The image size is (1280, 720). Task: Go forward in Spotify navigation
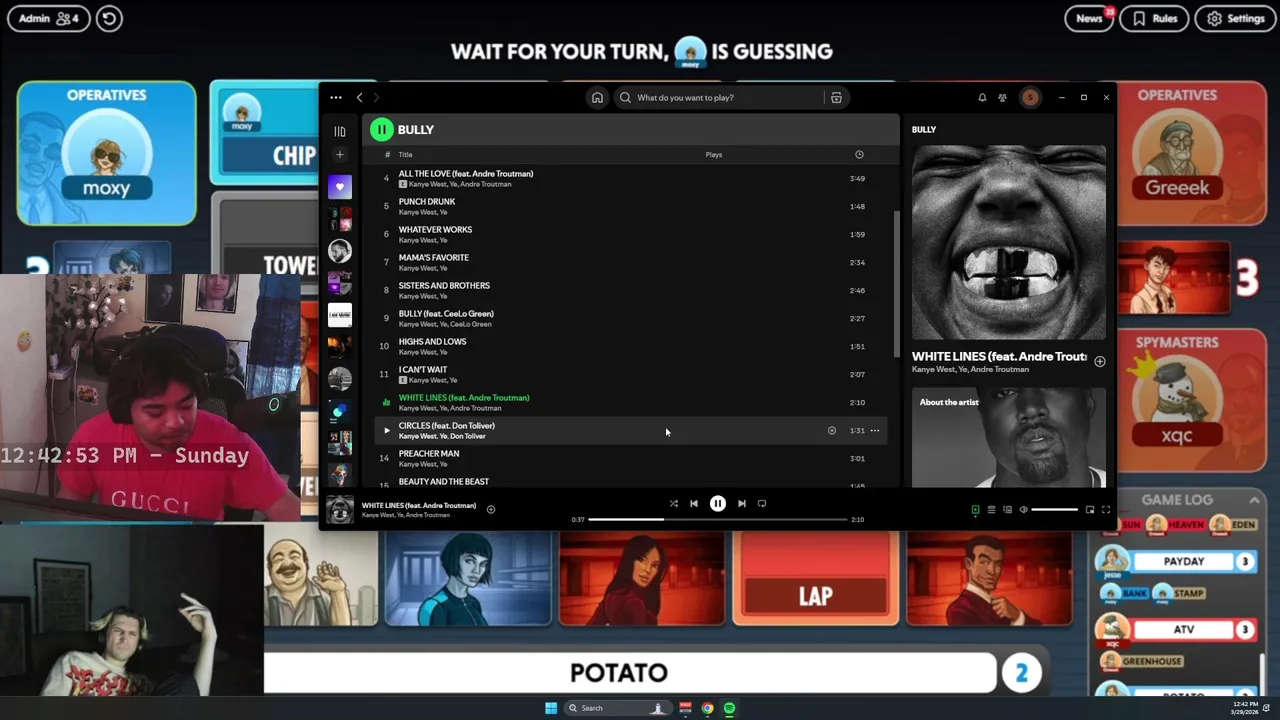pyautogui.click(x=376, y=97)
